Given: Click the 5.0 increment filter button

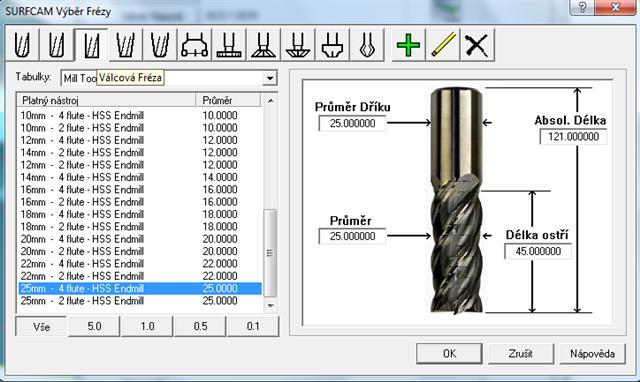Looking at the screenshot, I should [94, 326].
